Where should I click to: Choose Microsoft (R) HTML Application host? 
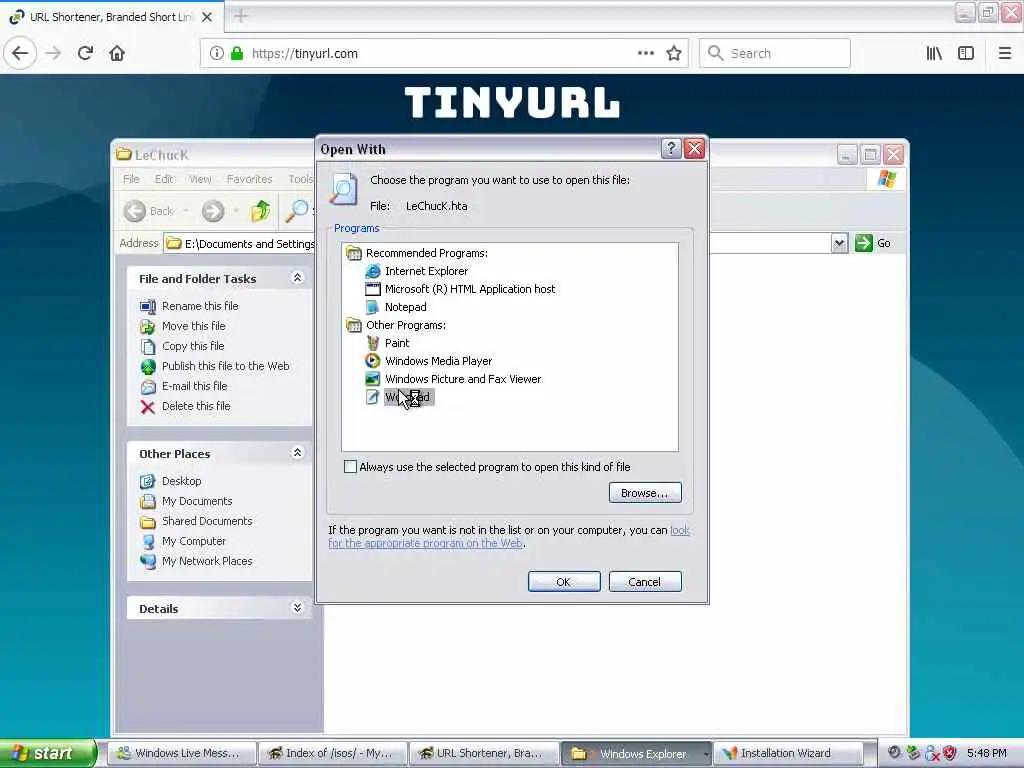(x=470, y=289)
